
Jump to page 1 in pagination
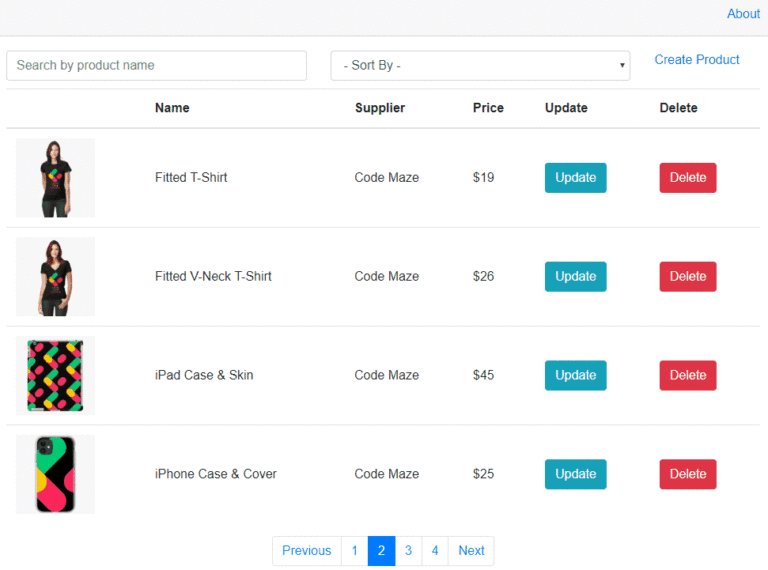[x=354, y=551]
